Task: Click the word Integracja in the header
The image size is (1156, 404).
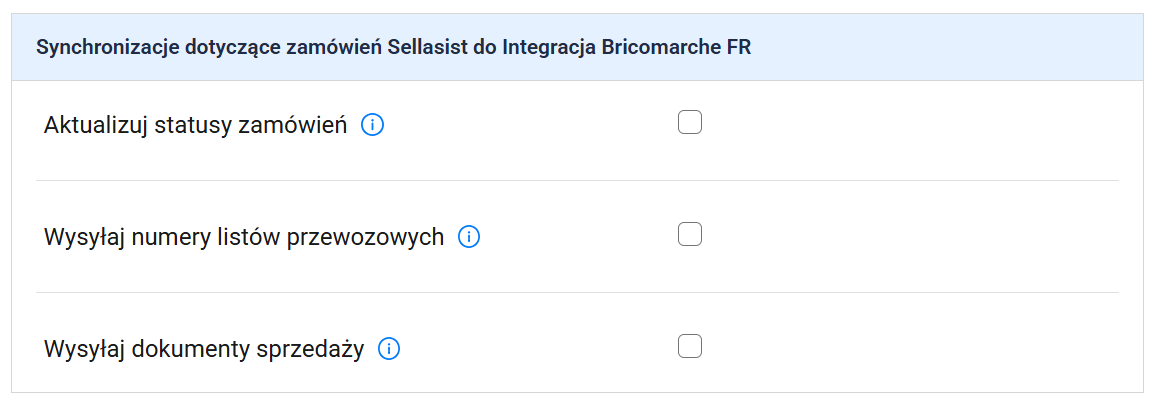Action: point(549,48)
